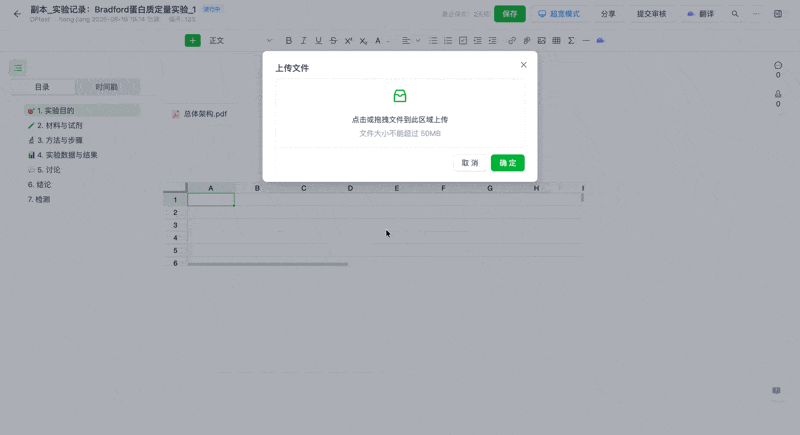Open the comments icon on right rail
800x435 pixels.
[x=778, y=65]
